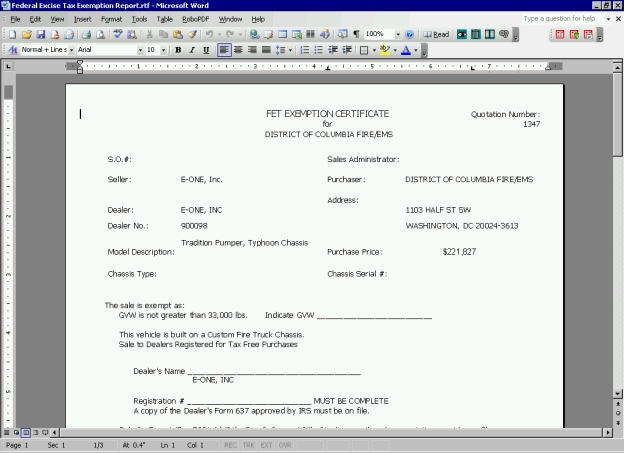This screenshot has width=624, height=453.
Task: Toggle OVR overtype mode in the status bar
Action: [285, 445]
